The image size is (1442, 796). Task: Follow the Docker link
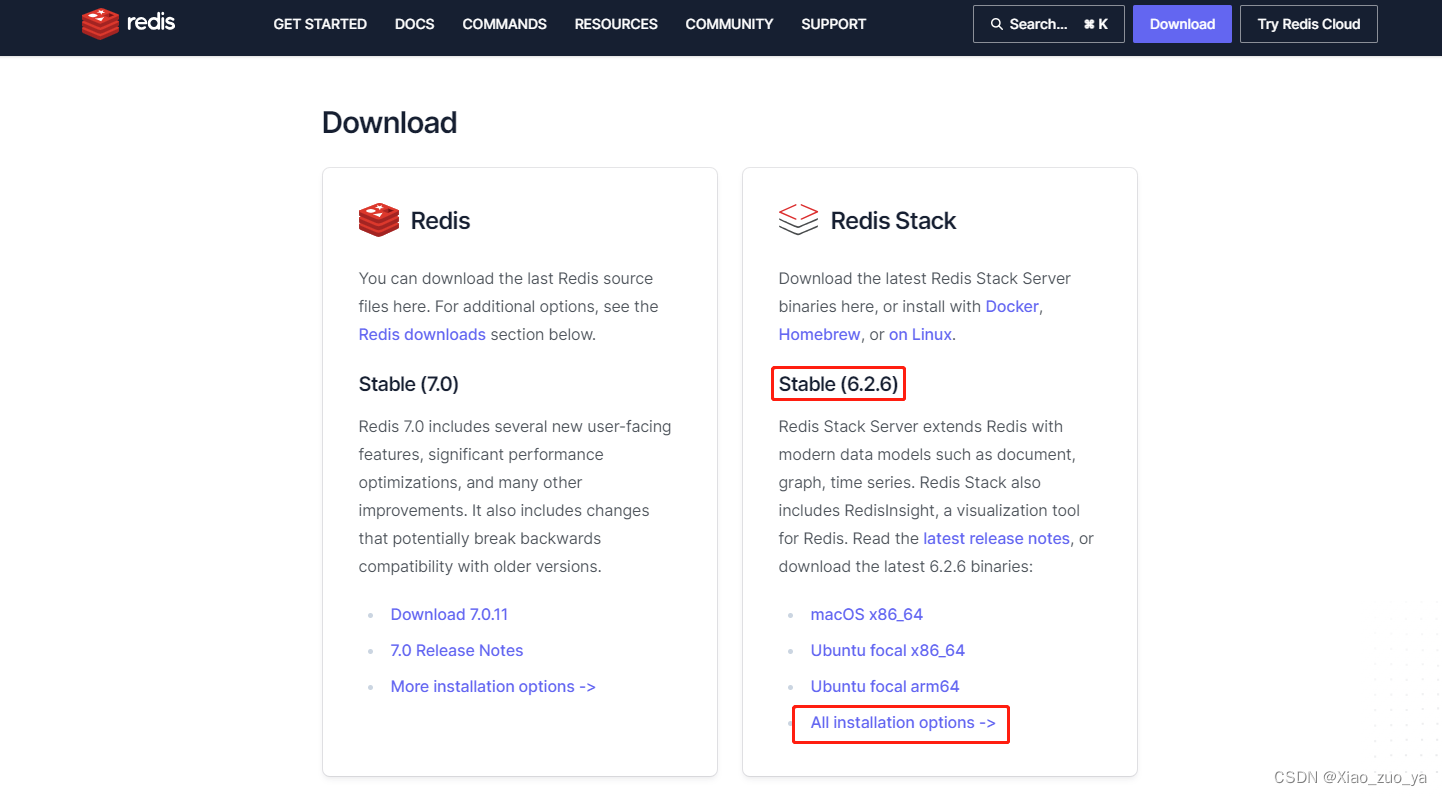pos(1012,306)
